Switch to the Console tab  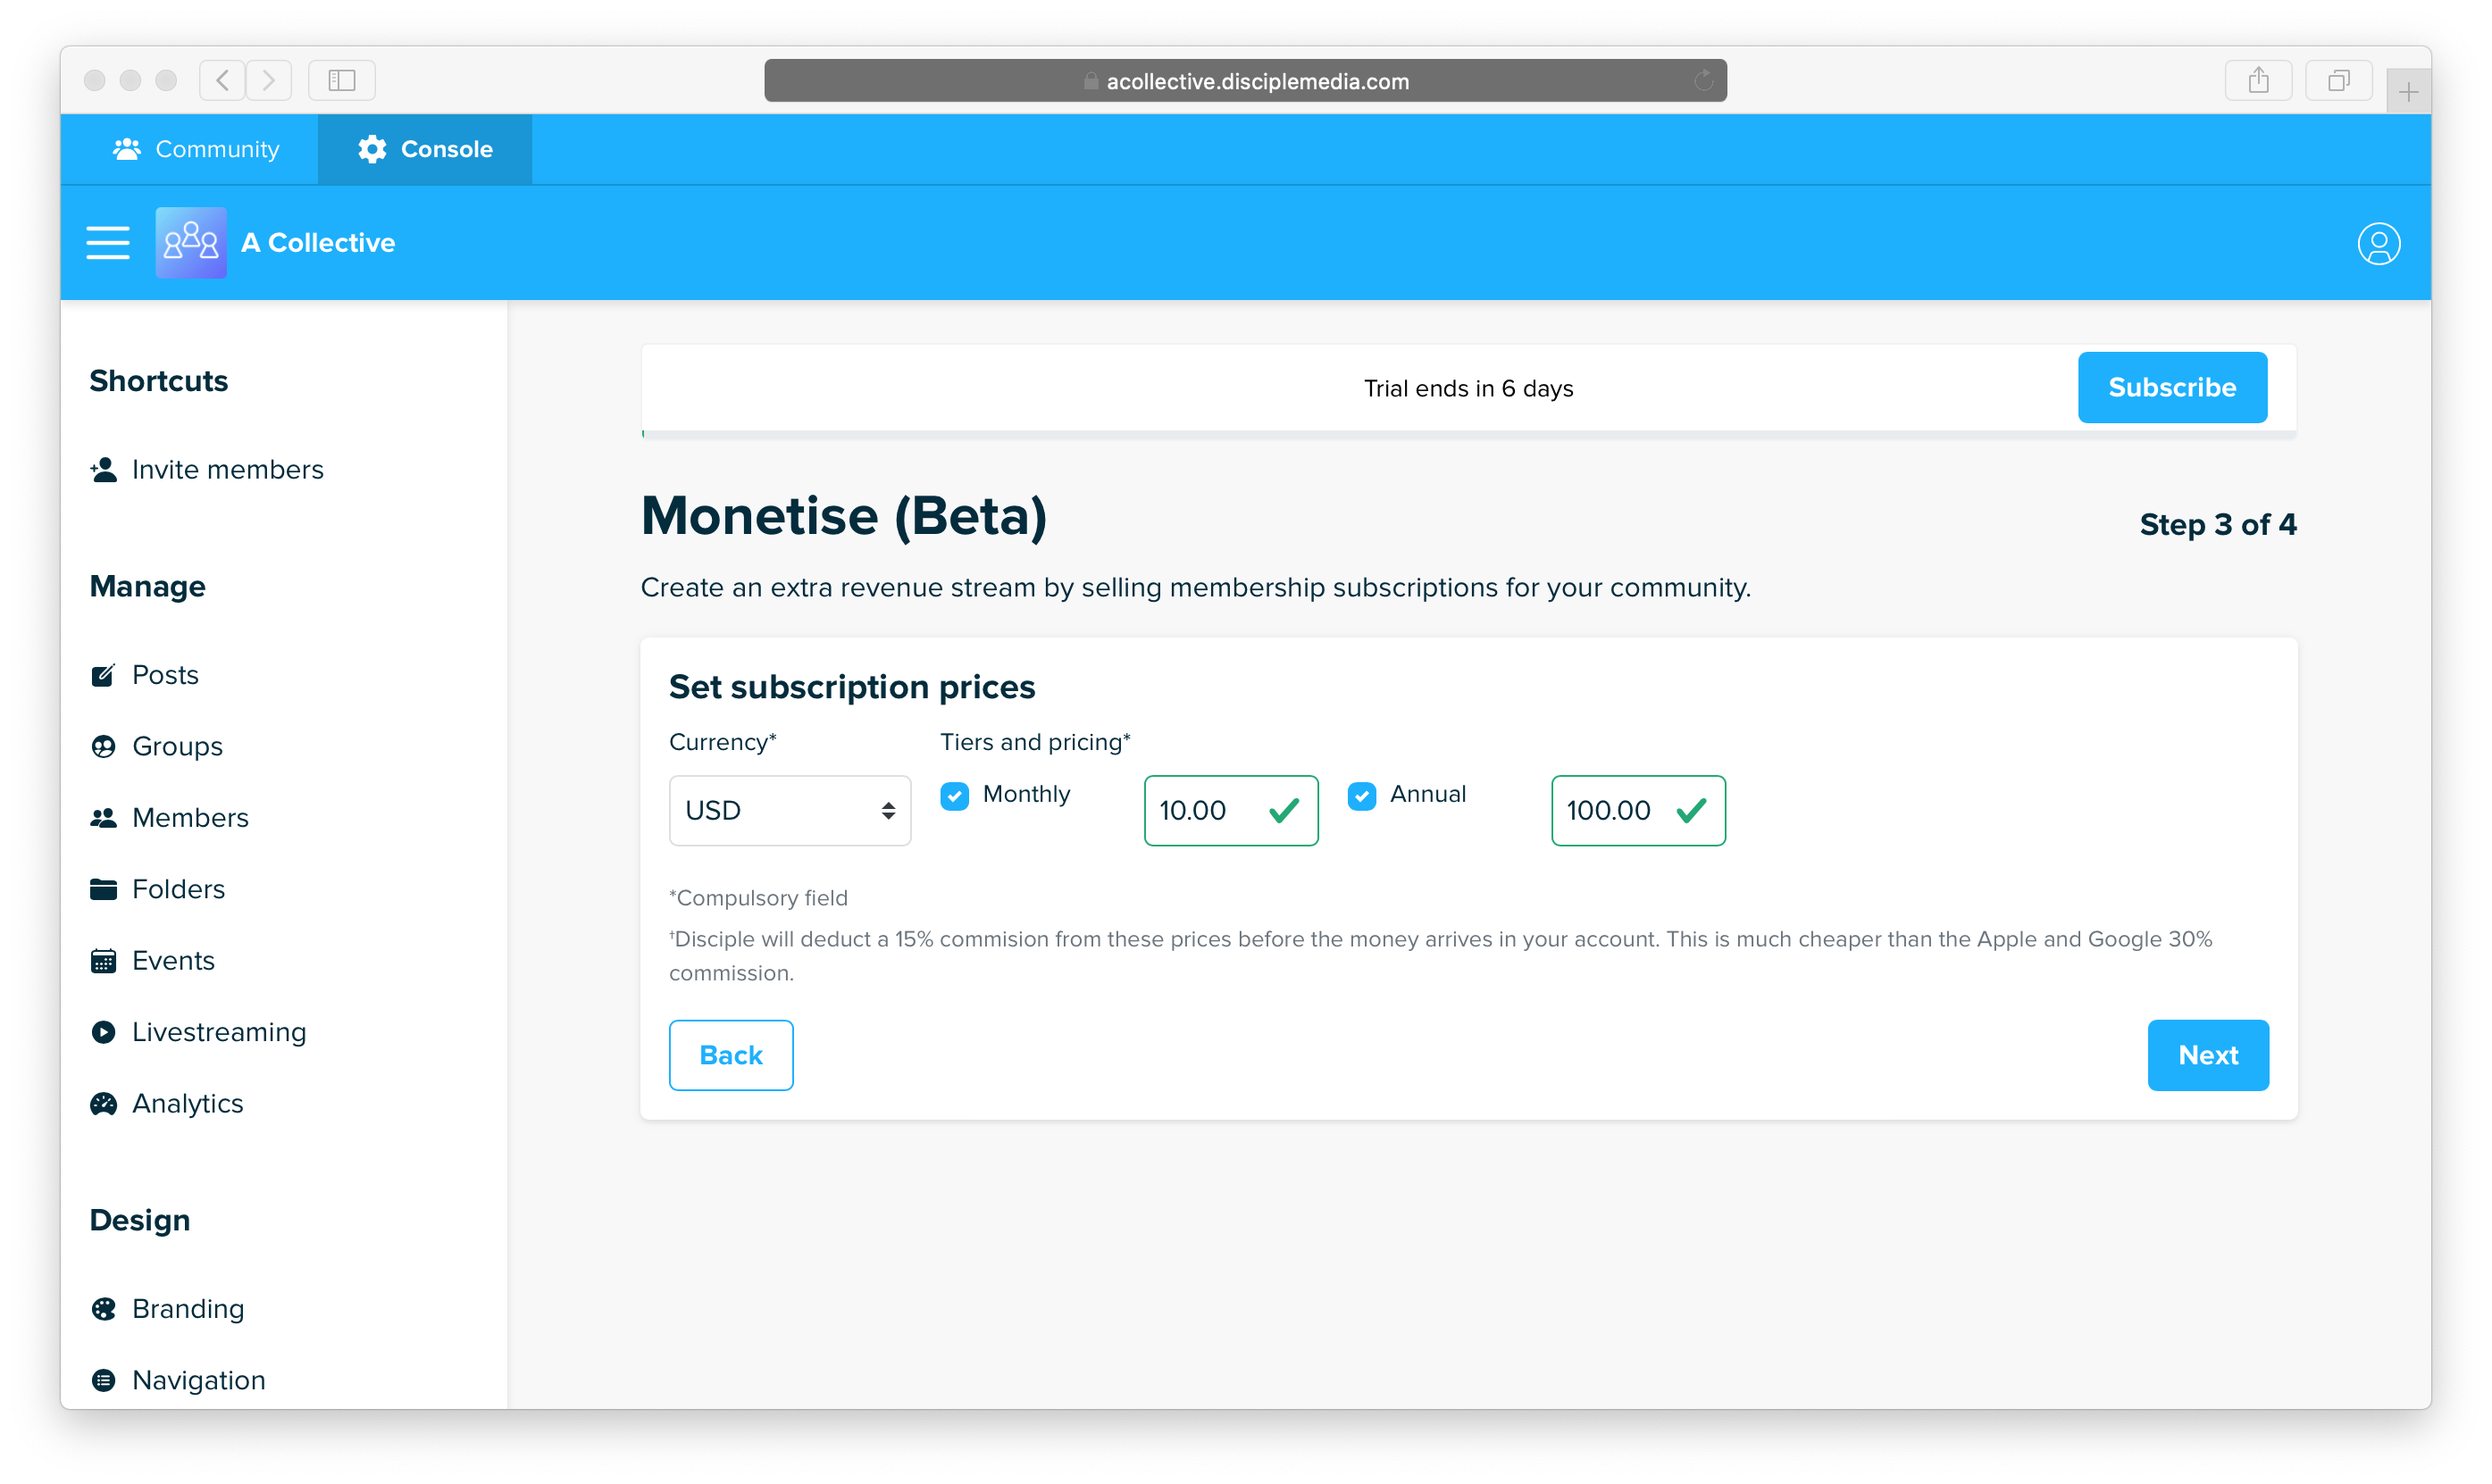pos(425,149)
